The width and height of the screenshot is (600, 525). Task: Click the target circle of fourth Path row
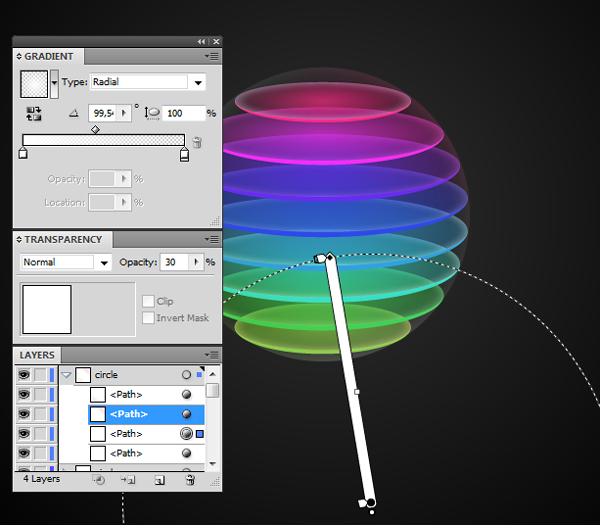click(186, 453)
